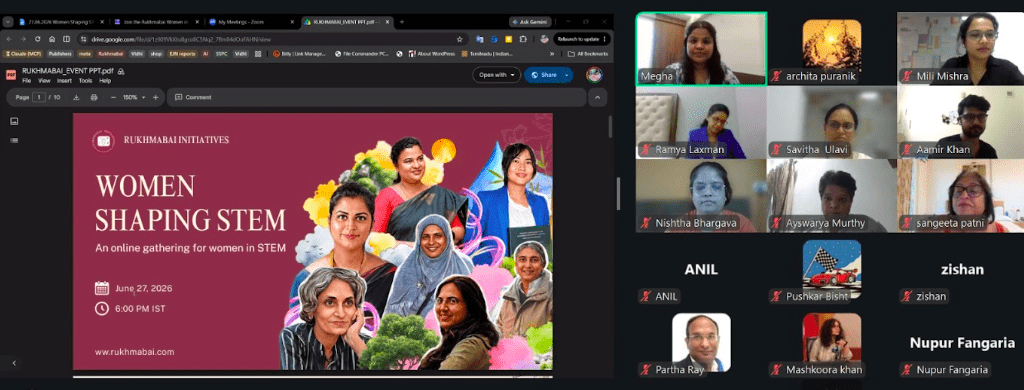Open the Chrome profile avatar
The image size is (1024, 390).
click(x=544, y=39)
